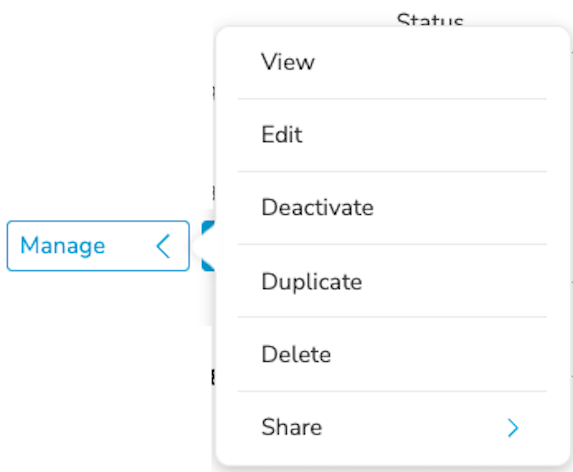
Task: Expand Share options via its chevron
Action: (x=513, y=428)
